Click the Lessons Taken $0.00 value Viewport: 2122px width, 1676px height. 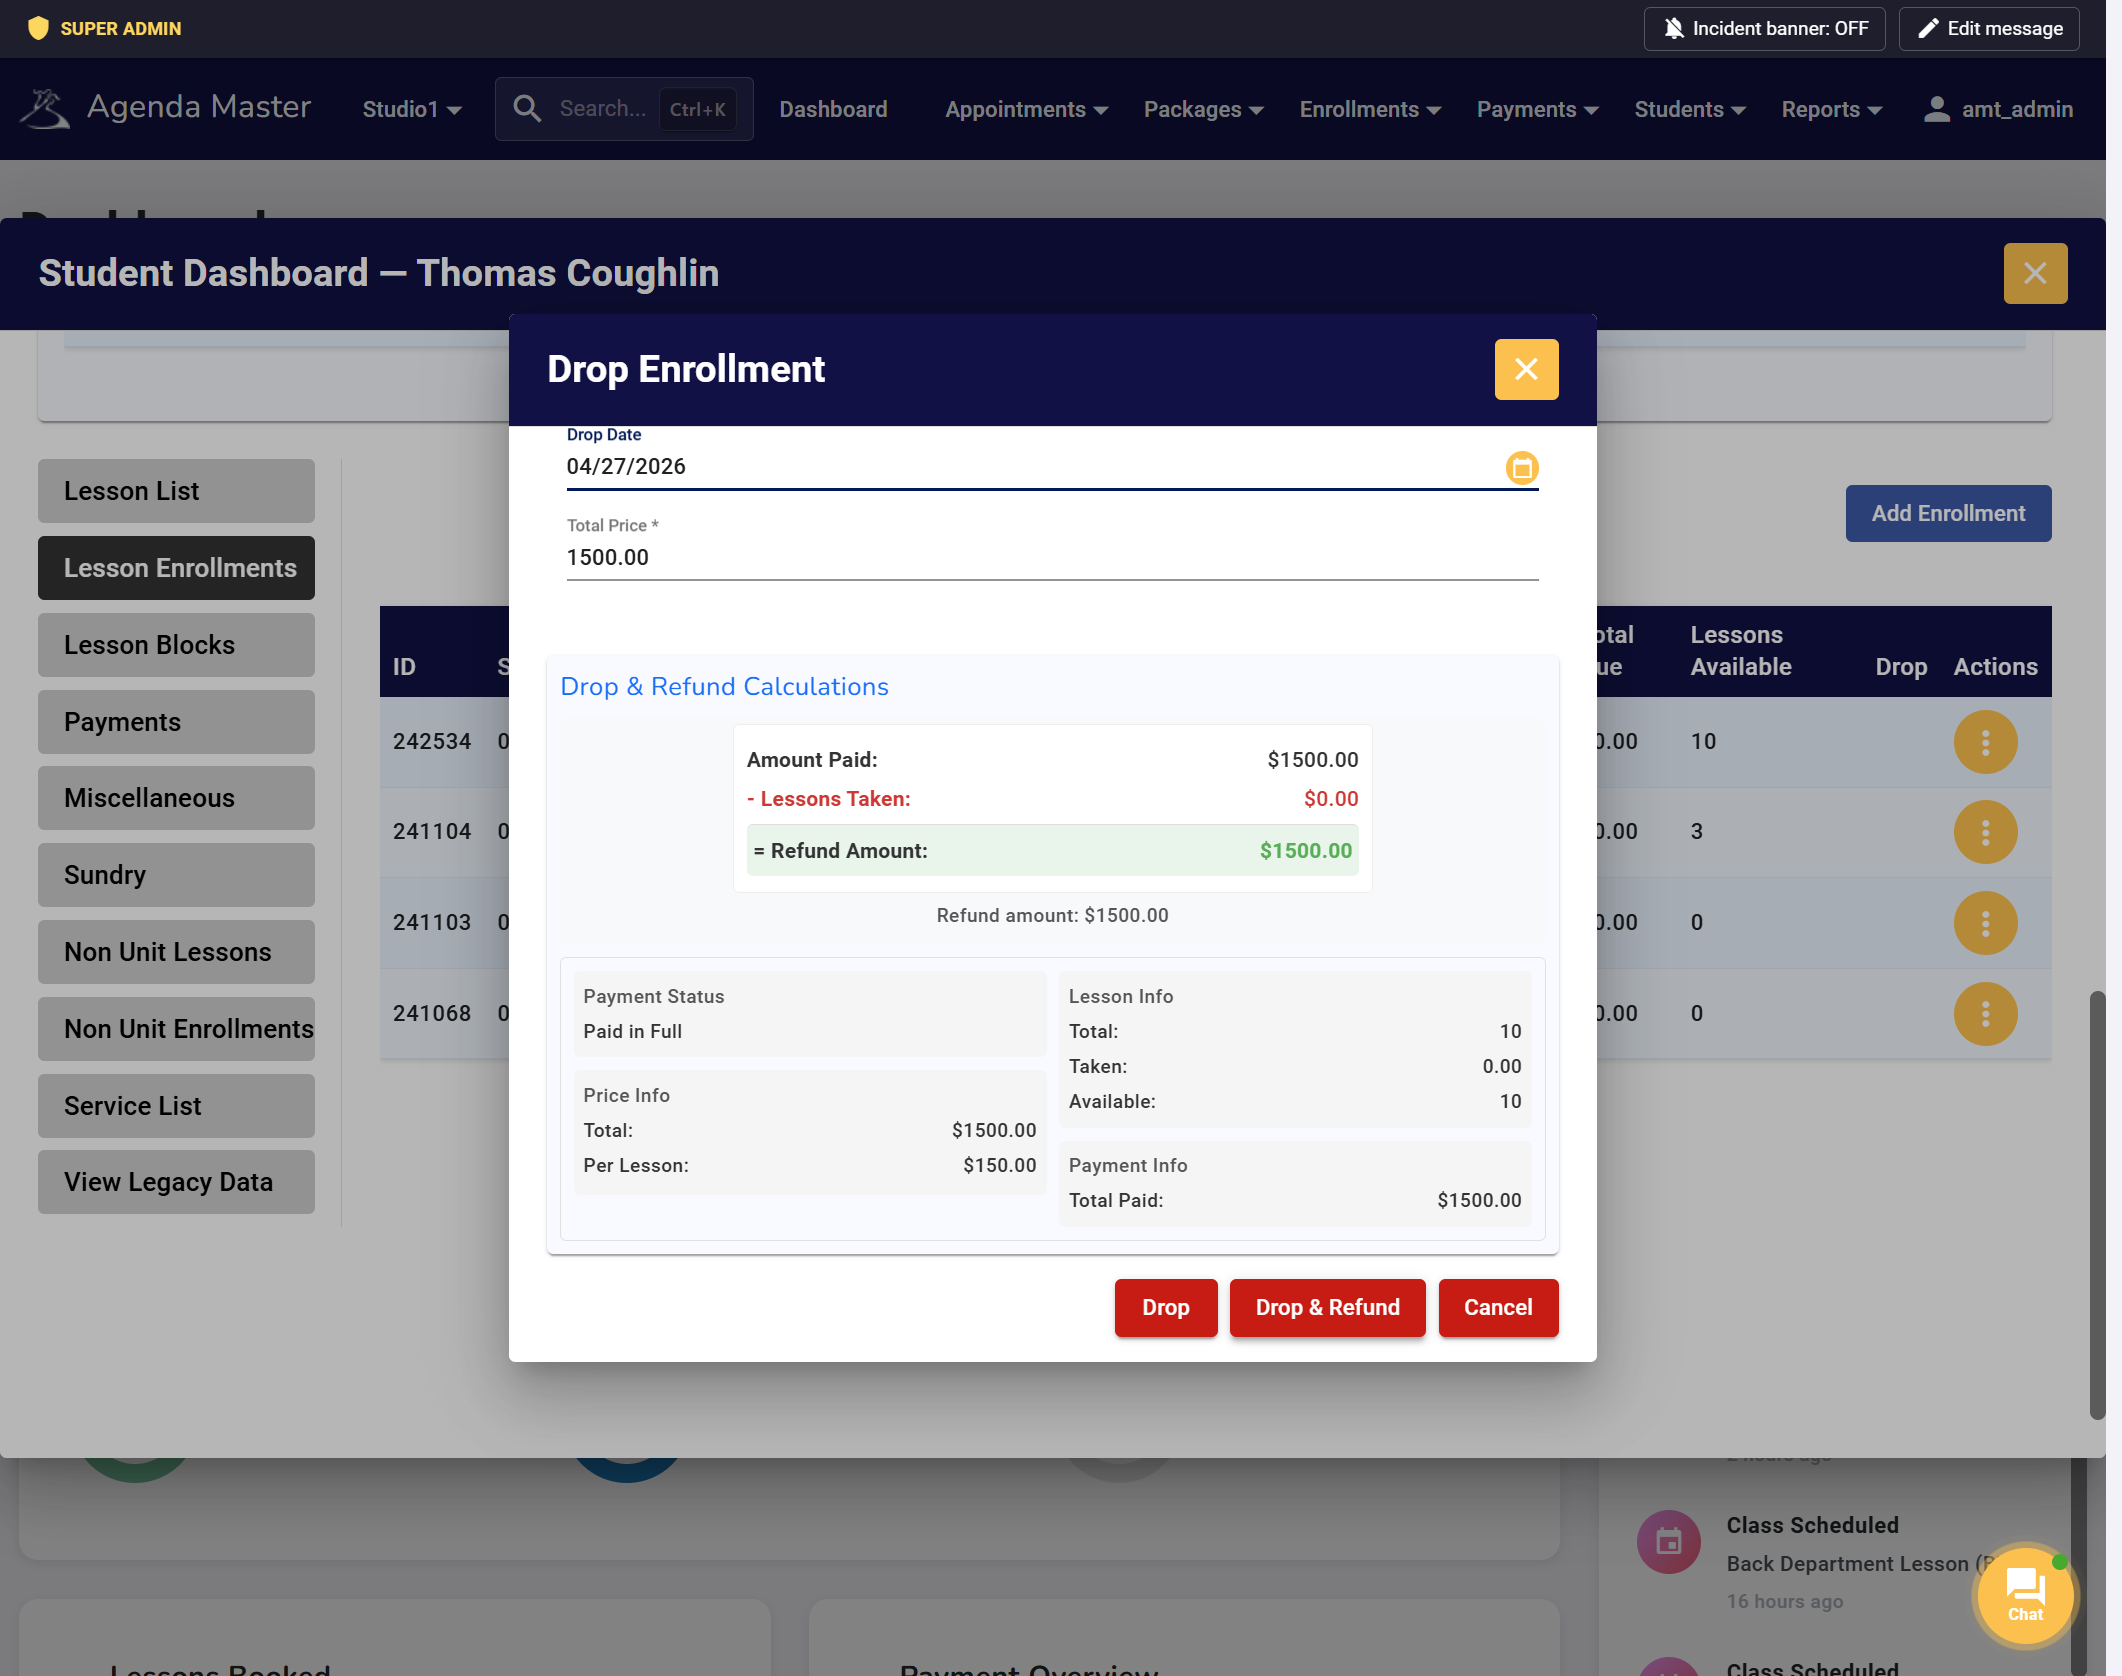click(x=1331, y=799)
